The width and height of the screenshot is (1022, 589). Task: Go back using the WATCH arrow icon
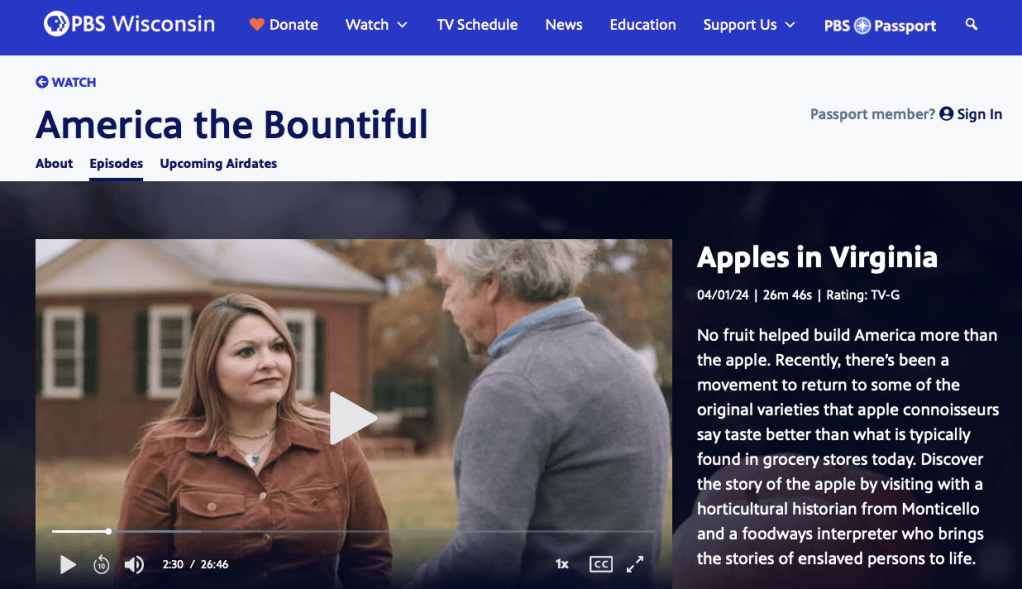pos(42,82)
